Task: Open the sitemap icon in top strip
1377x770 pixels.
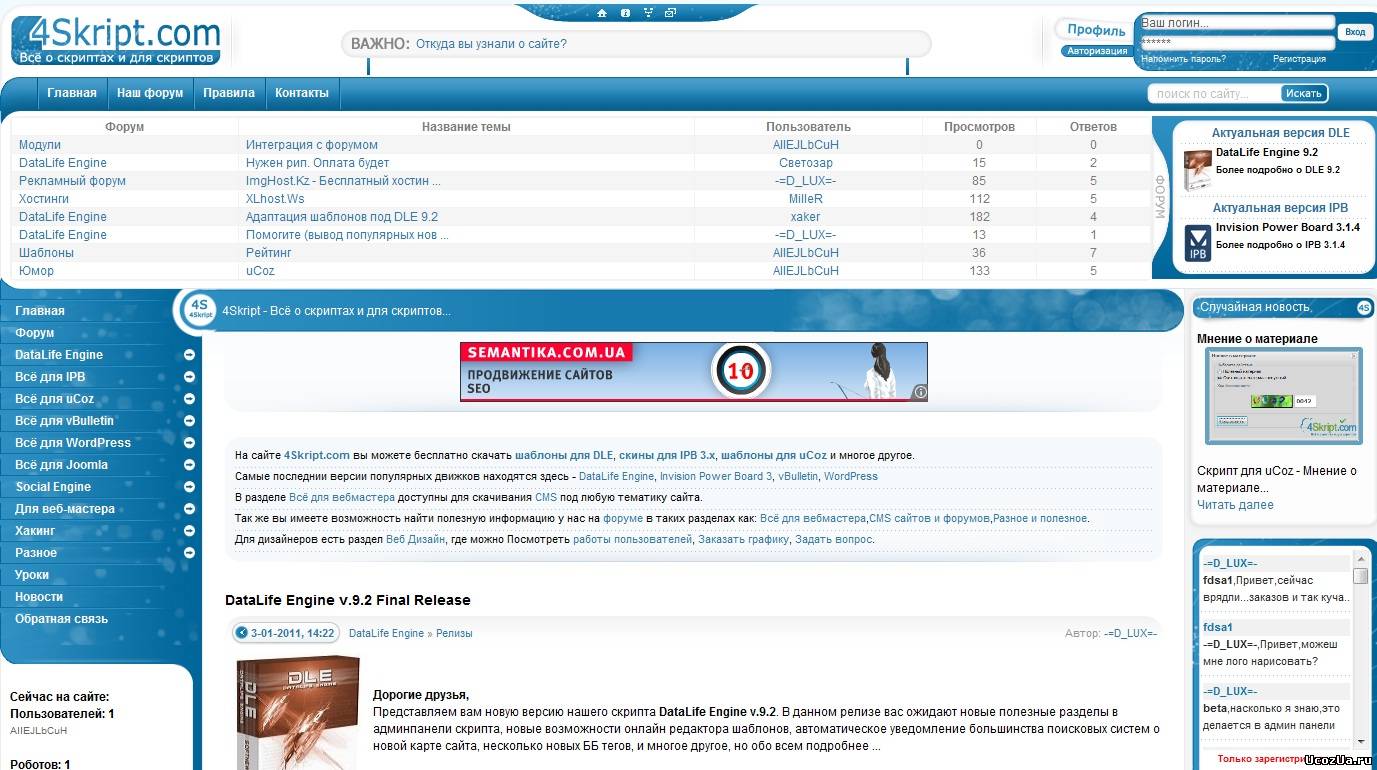Action: click(x=648, y=13)
